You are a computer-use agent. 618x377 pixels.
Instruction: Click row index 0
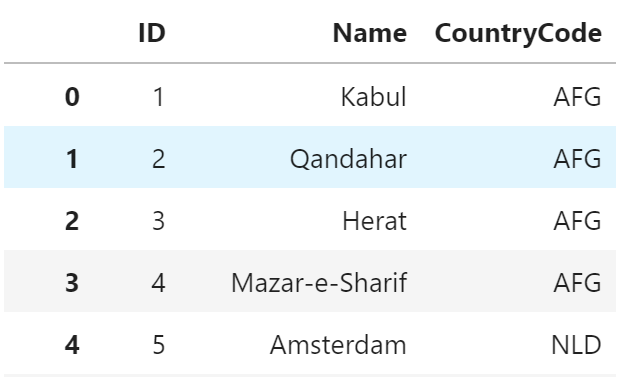(x=72, y=97)
